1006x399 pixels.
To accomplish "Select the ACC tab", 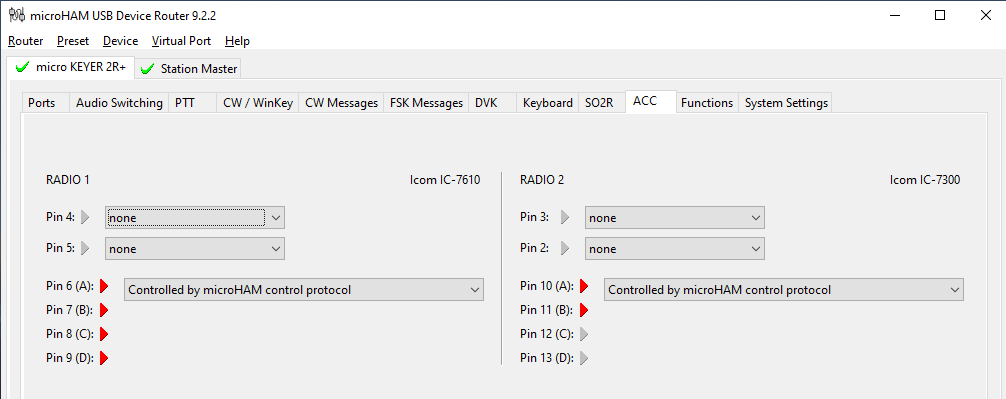I will [x=650, y=101].
